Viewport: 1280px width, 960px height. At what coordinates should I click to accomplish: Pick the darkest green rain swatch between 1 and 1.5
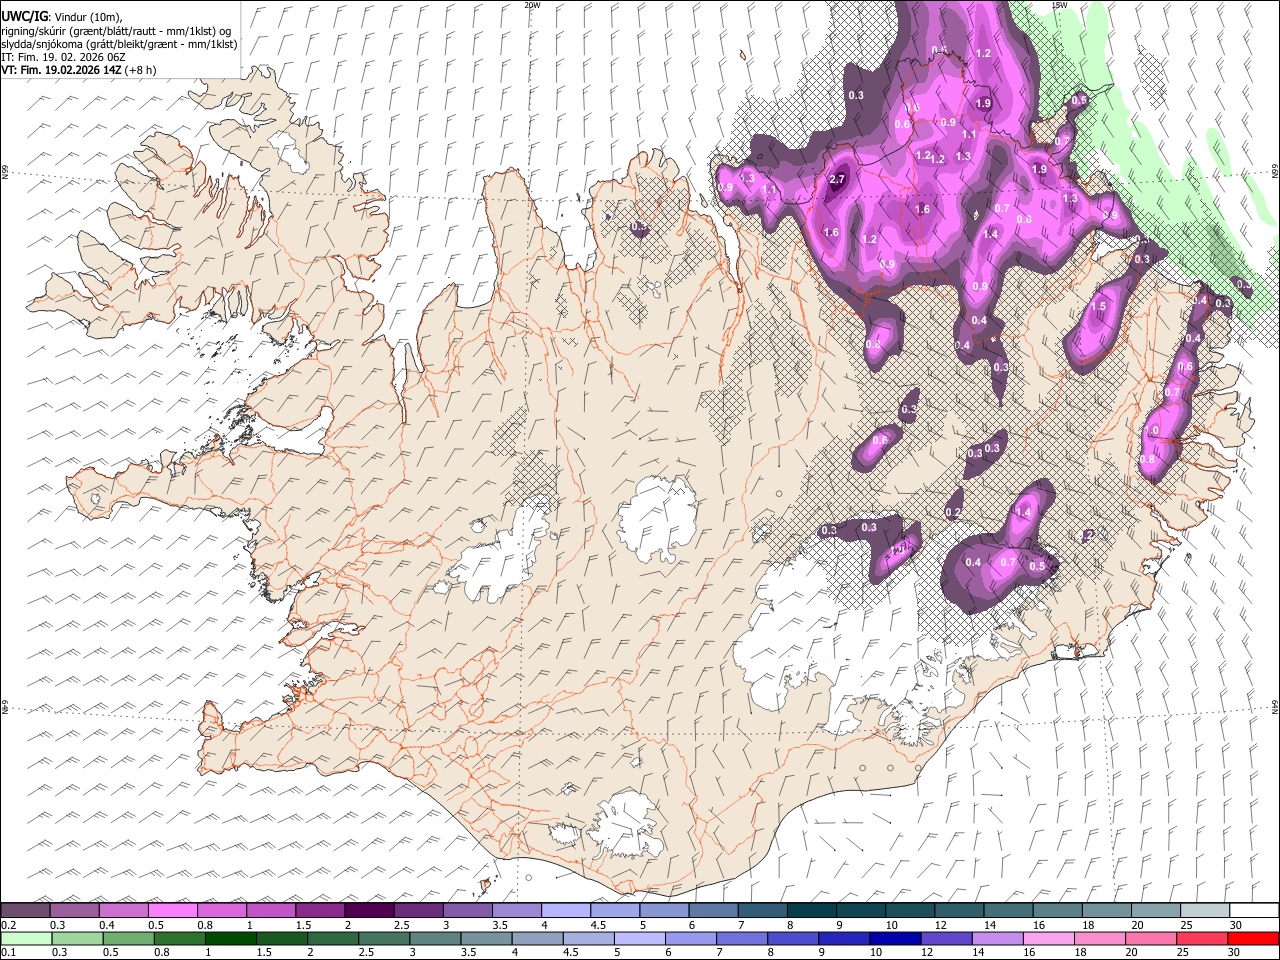point(231,938)
